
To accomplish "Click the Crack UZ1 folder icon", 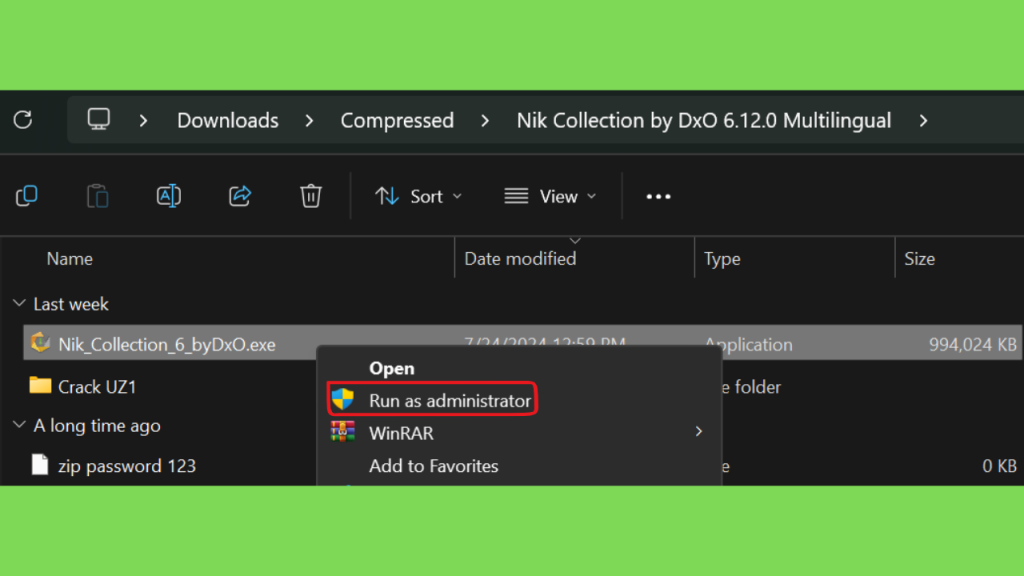I will click(40, 385).
